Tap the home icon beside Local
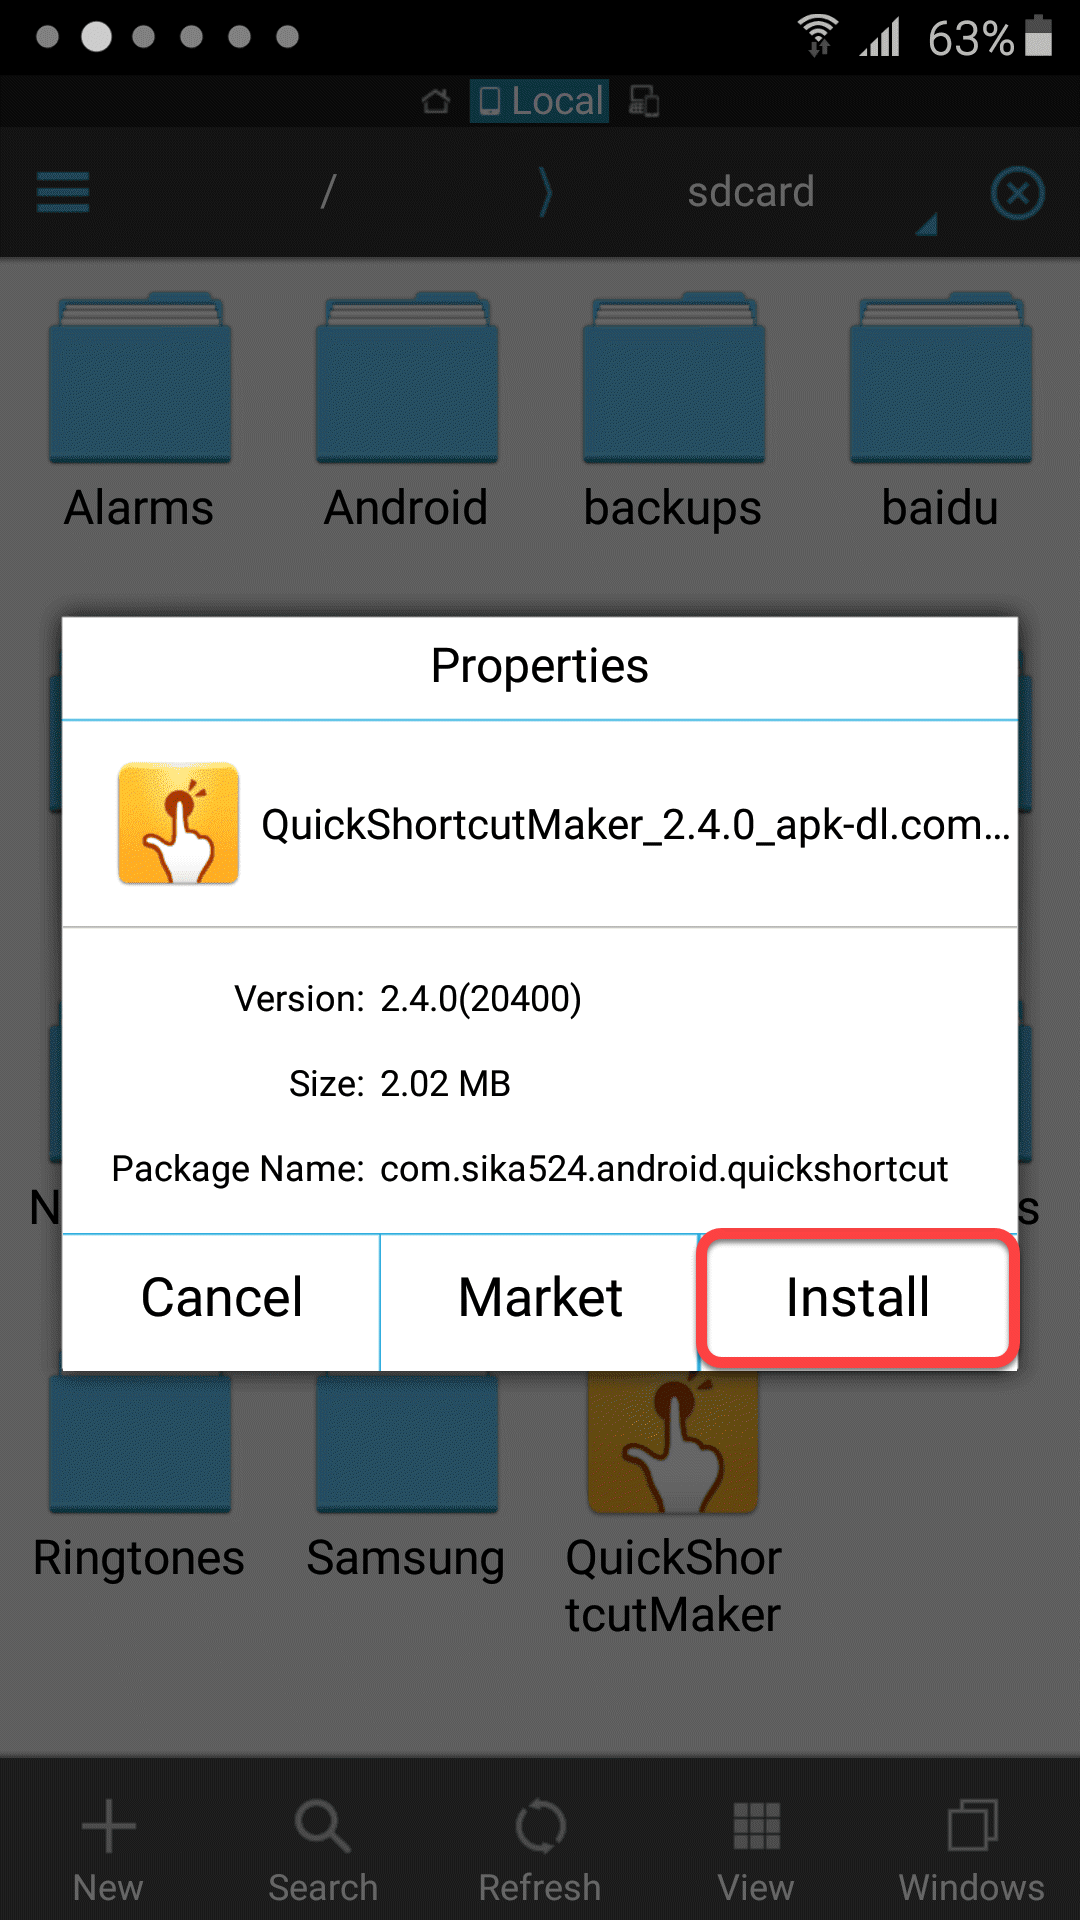 pyautogui.click(x=436, y=101)
